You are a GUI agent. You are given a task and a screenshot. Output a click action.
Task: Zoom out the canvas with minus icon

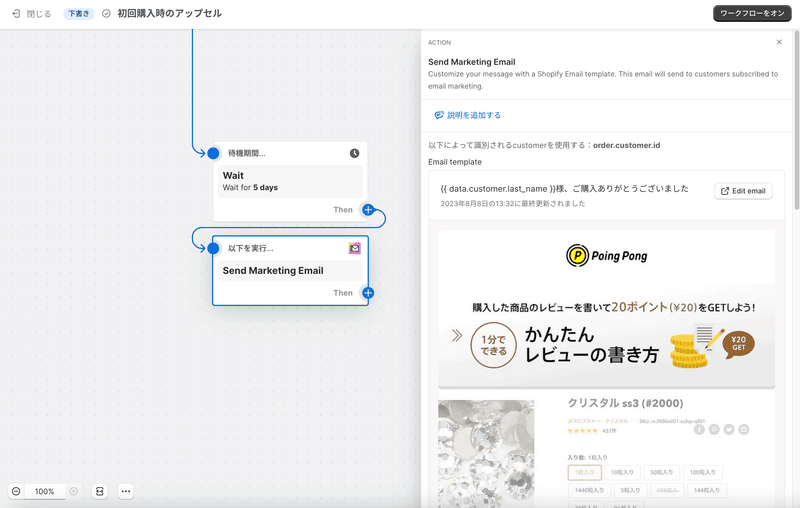pos(16,491)
